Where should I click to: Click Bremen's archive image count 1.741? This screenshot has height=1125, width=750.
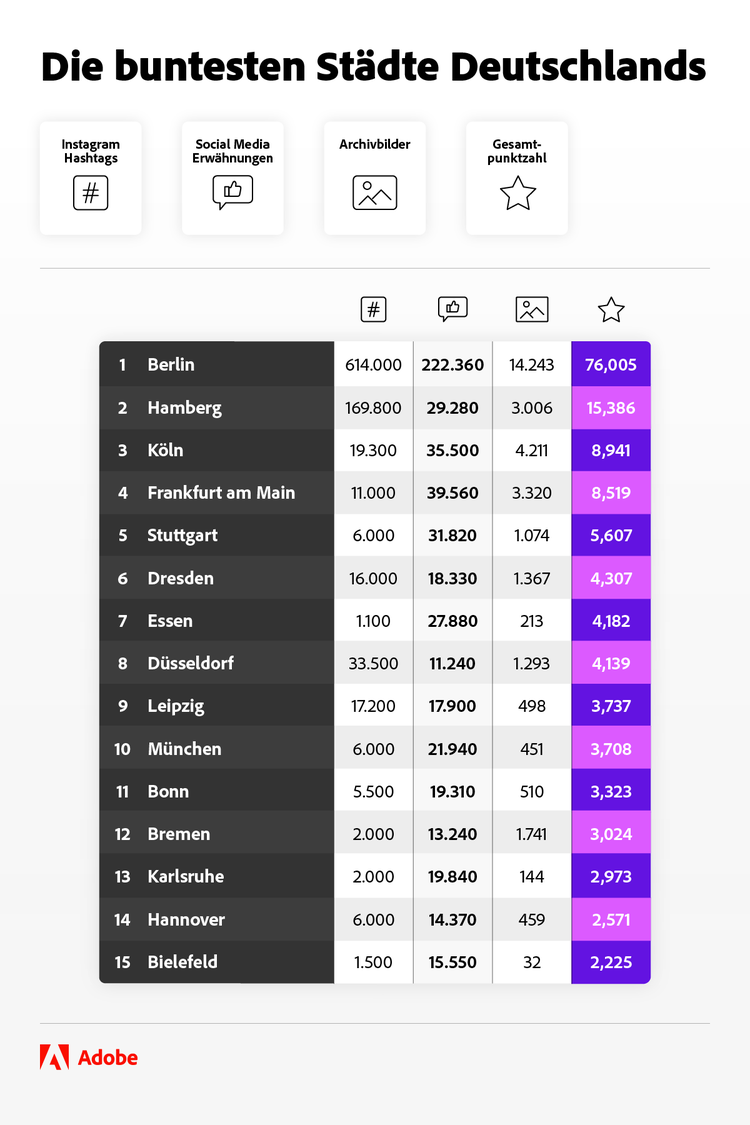pyautogui.click(x=532, y=834)
